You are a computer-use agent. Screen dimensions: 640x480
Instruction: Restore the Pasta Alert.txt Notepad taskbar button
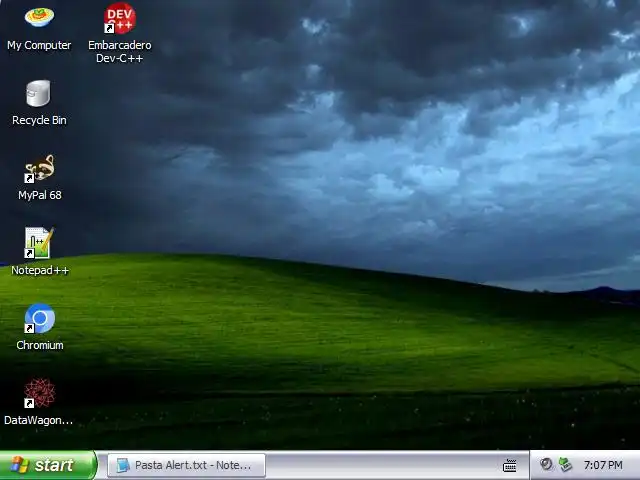coord(187,465)
